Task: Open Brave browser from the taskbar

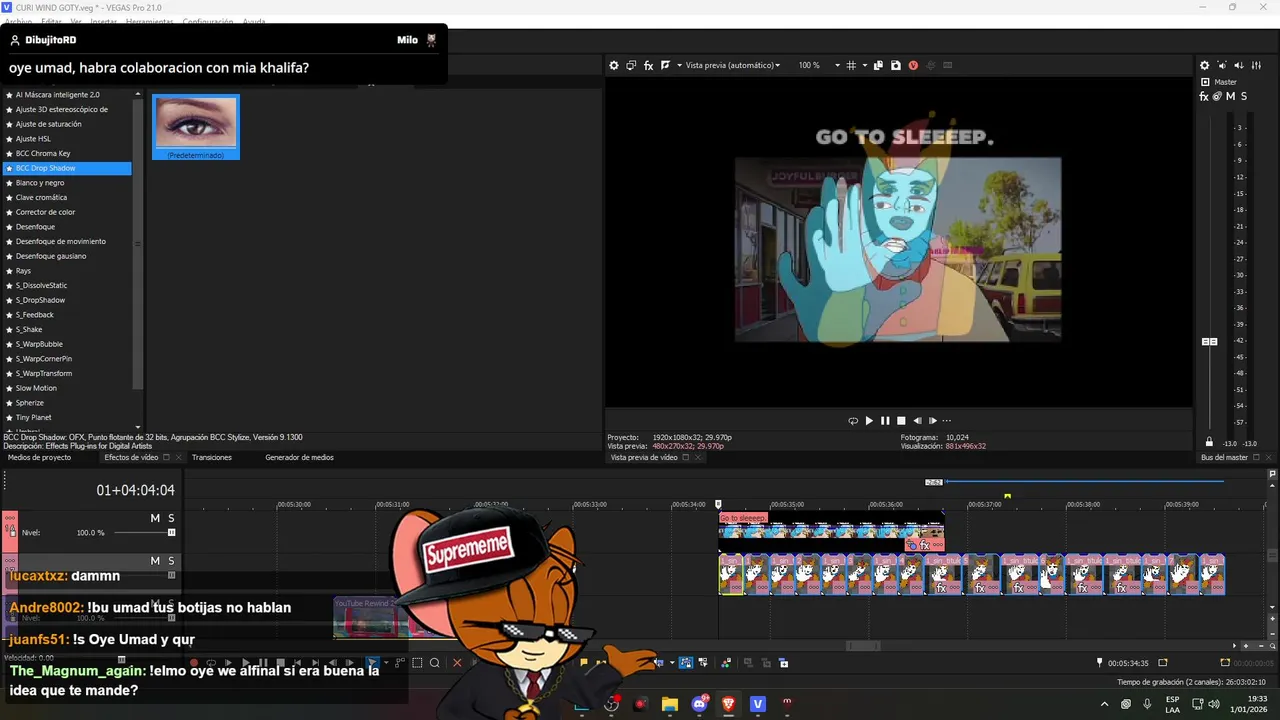Action: point(728,704)
